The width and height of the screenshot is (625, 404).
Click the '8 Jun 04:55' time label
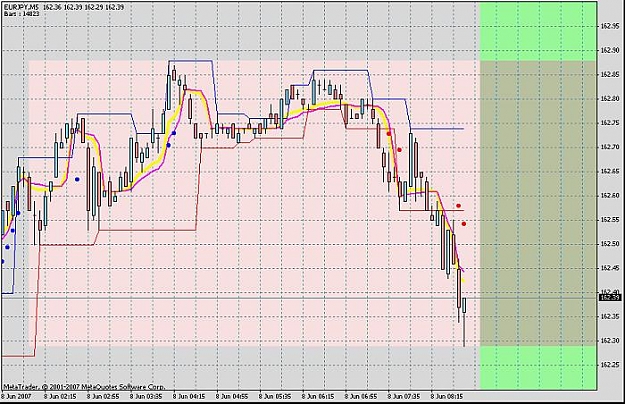coord(232,396)
